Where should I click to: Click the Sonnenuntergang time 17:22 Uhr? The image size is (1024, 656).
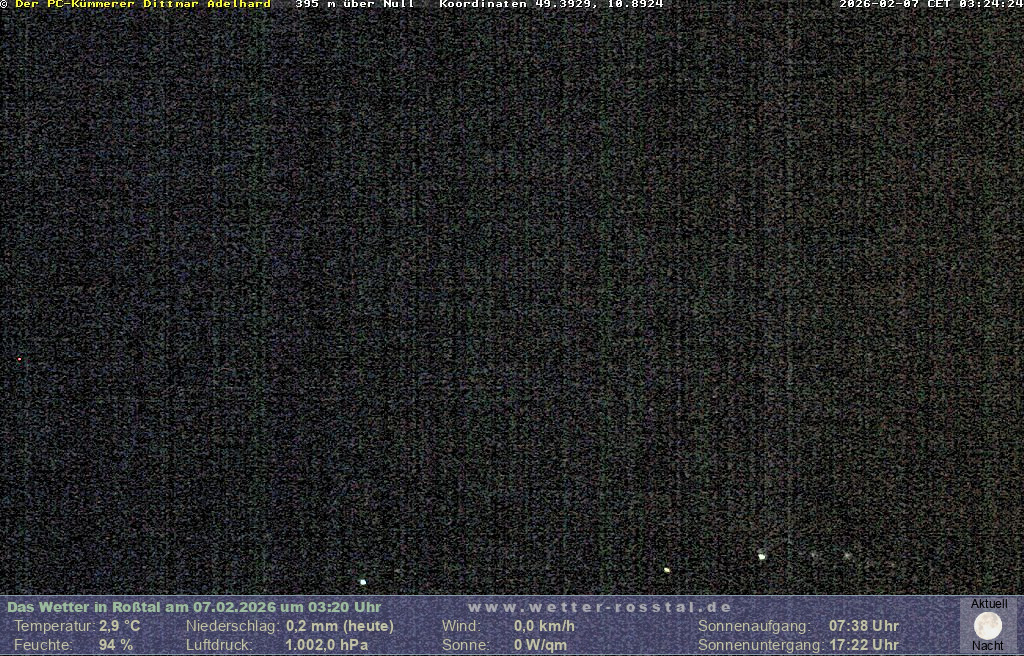(x=864, y=645)
